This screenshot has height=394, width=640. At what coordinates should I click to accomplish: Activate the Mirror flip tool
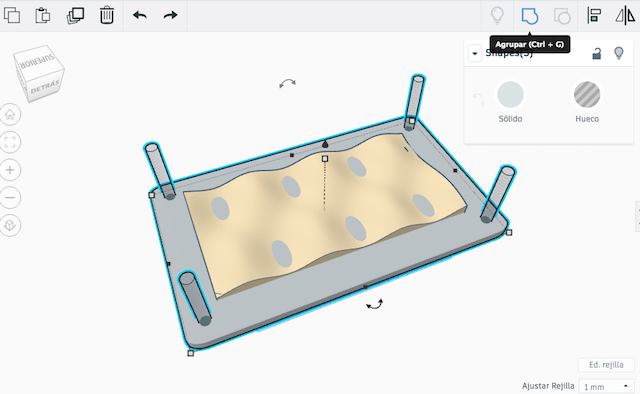[625, 16]
